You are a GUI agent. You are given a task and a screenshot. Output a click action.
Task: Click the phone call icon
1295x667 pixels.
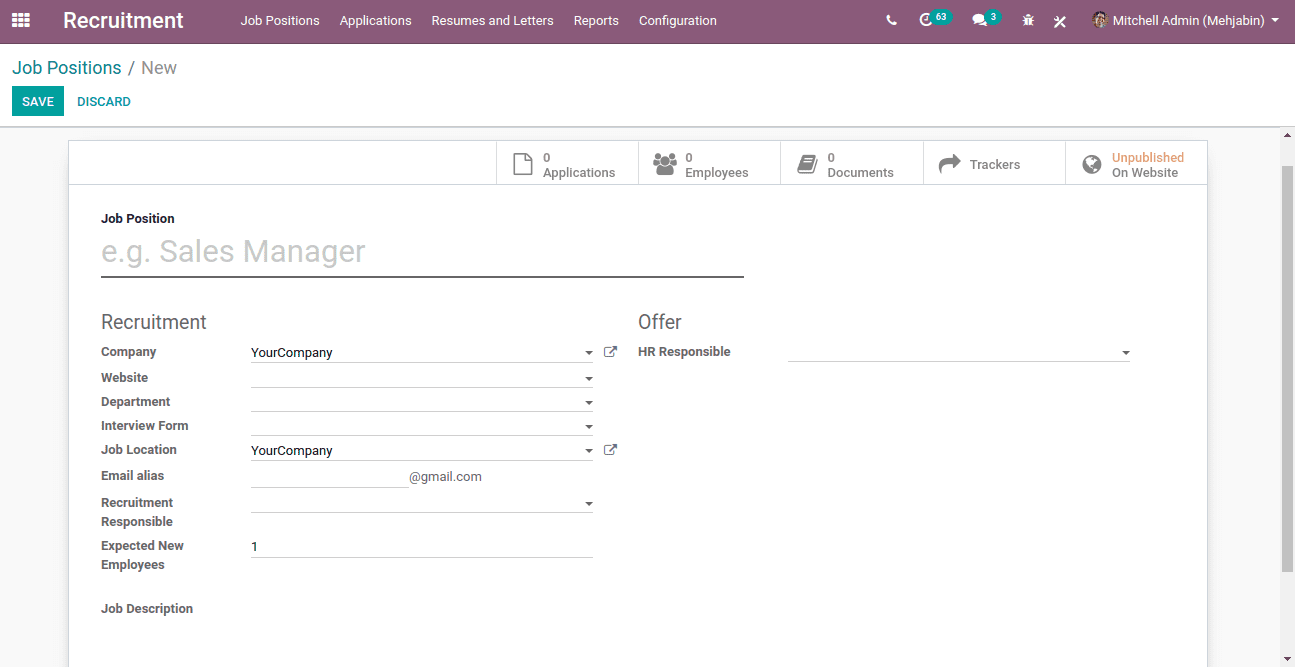pos(891,20)
